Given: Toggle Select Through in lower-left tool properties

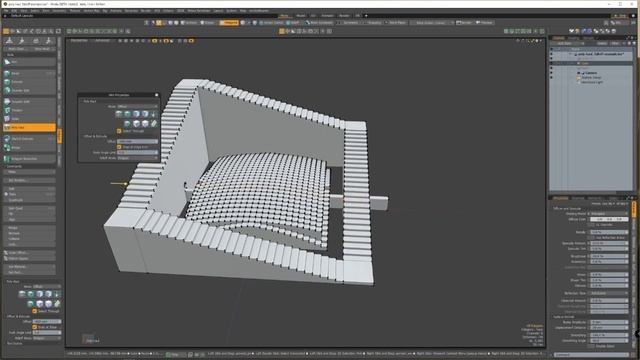Looking at the screenshot, I should (35, 311).
